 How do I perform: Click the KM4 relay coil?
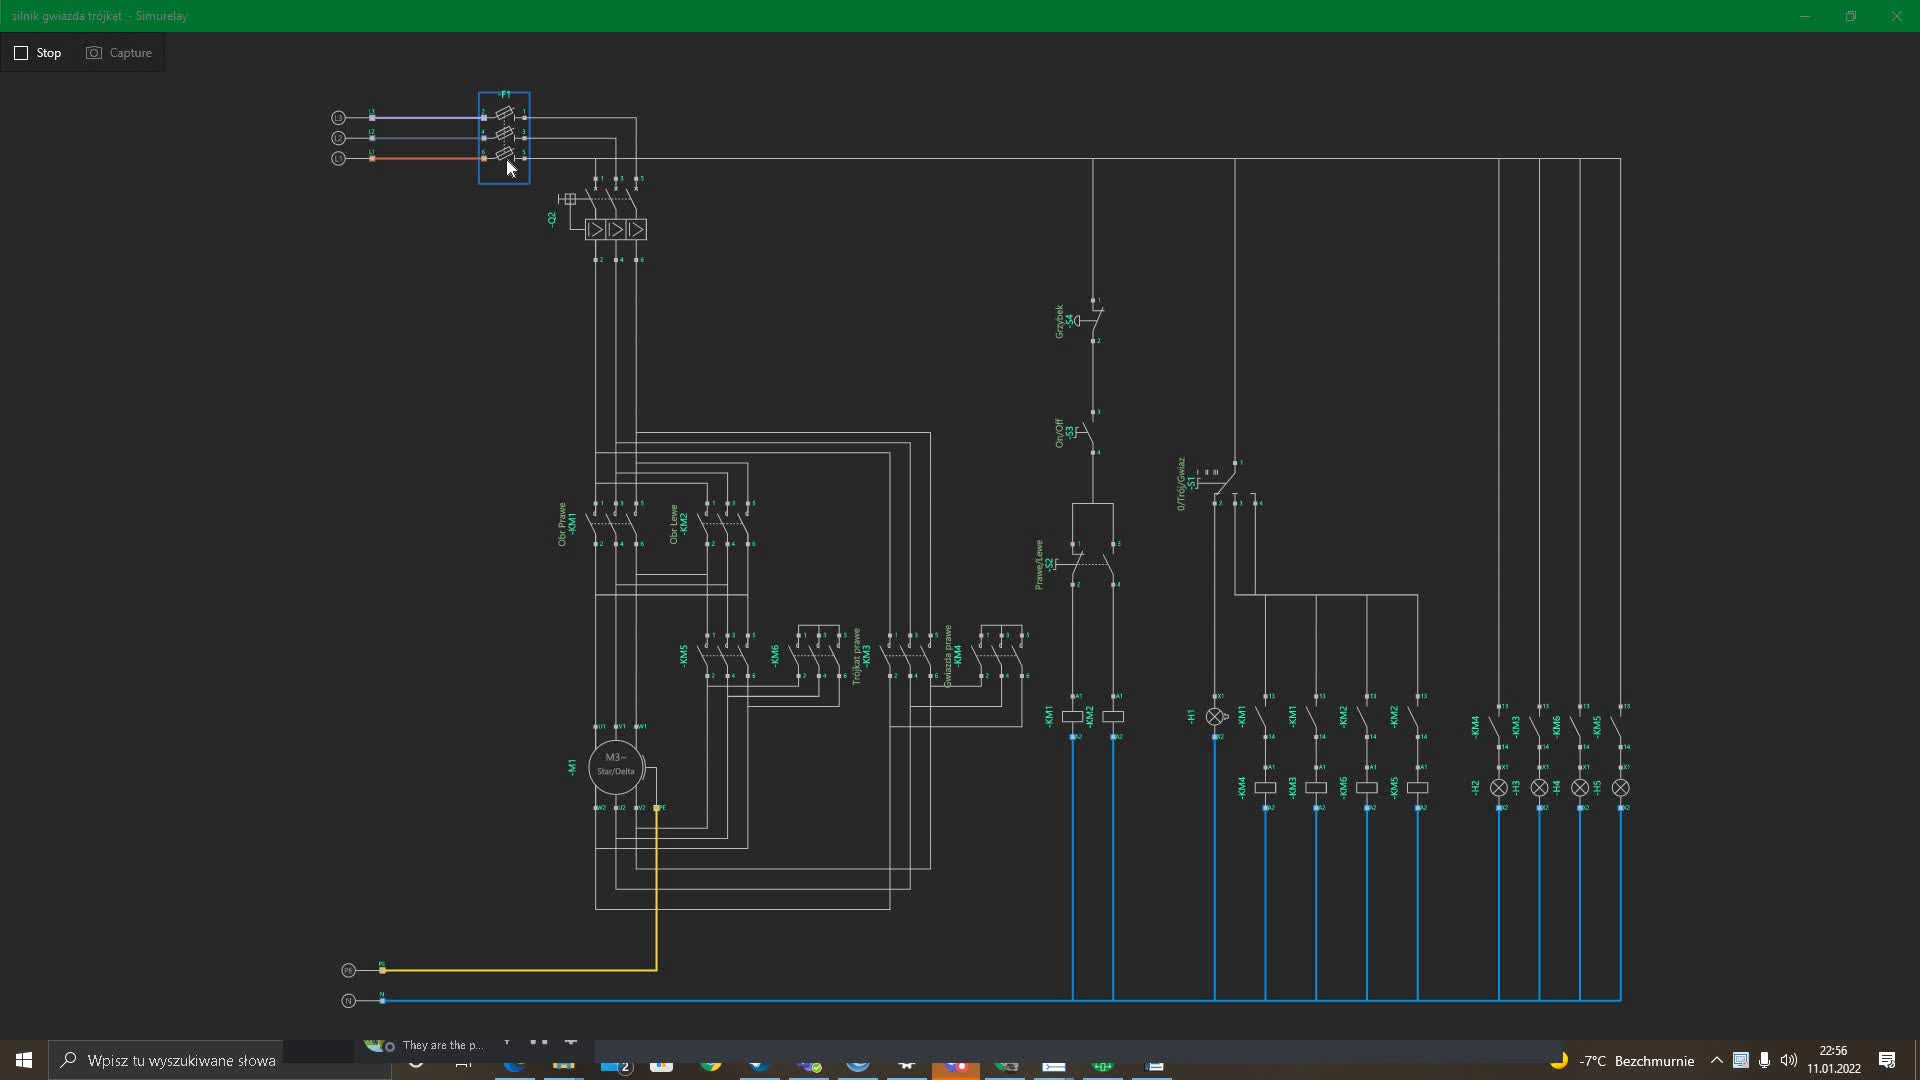click(1265, 788)
